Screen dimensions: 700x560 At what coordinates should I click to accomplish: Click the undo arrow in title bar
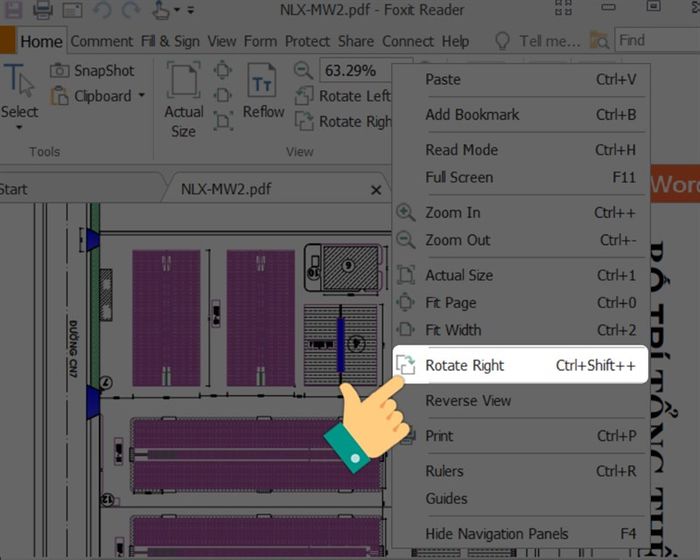101,11
